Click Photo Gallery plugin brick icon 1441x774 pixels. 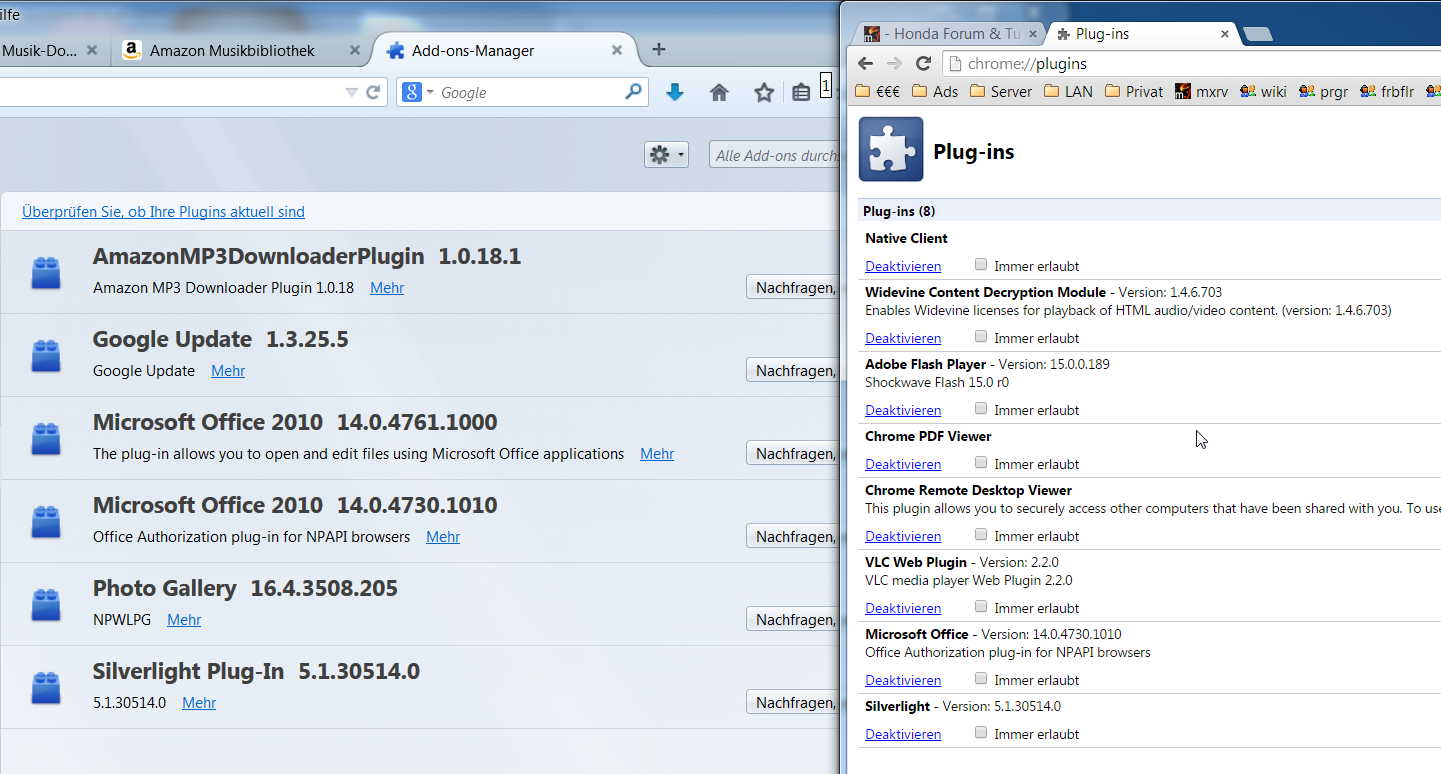(46, 604)
